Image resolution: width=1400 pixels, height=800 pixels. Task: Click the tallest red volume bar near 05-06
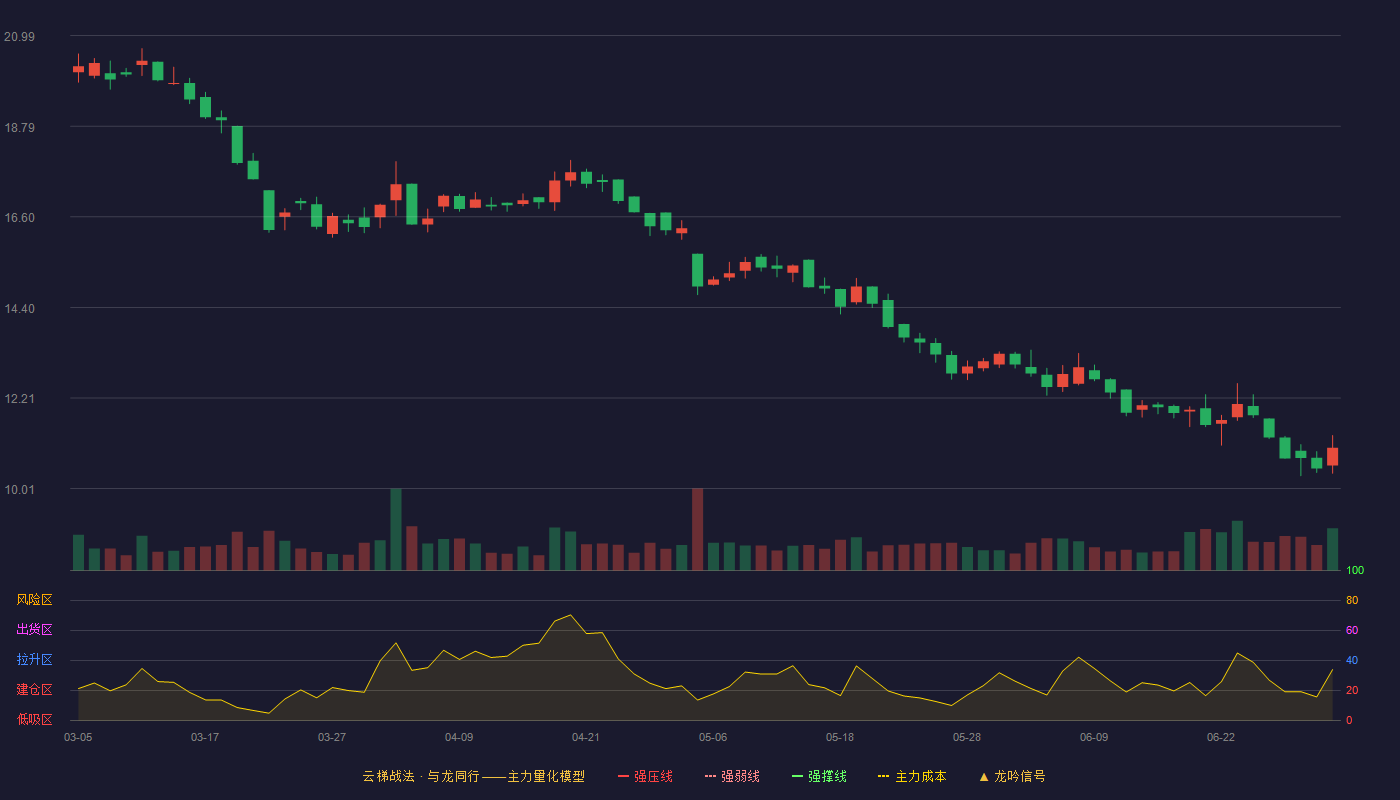pos(697,529)
